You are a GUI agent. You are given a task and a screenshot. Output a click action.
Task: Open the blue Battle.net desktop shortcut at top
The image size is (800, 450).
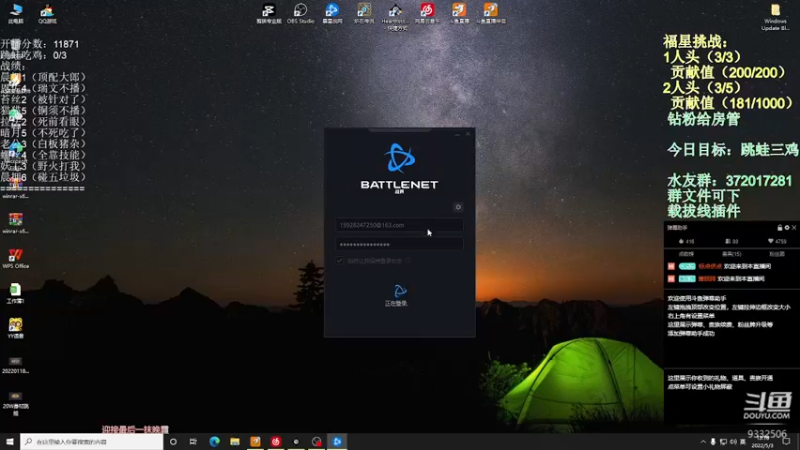tap(332, 13)
